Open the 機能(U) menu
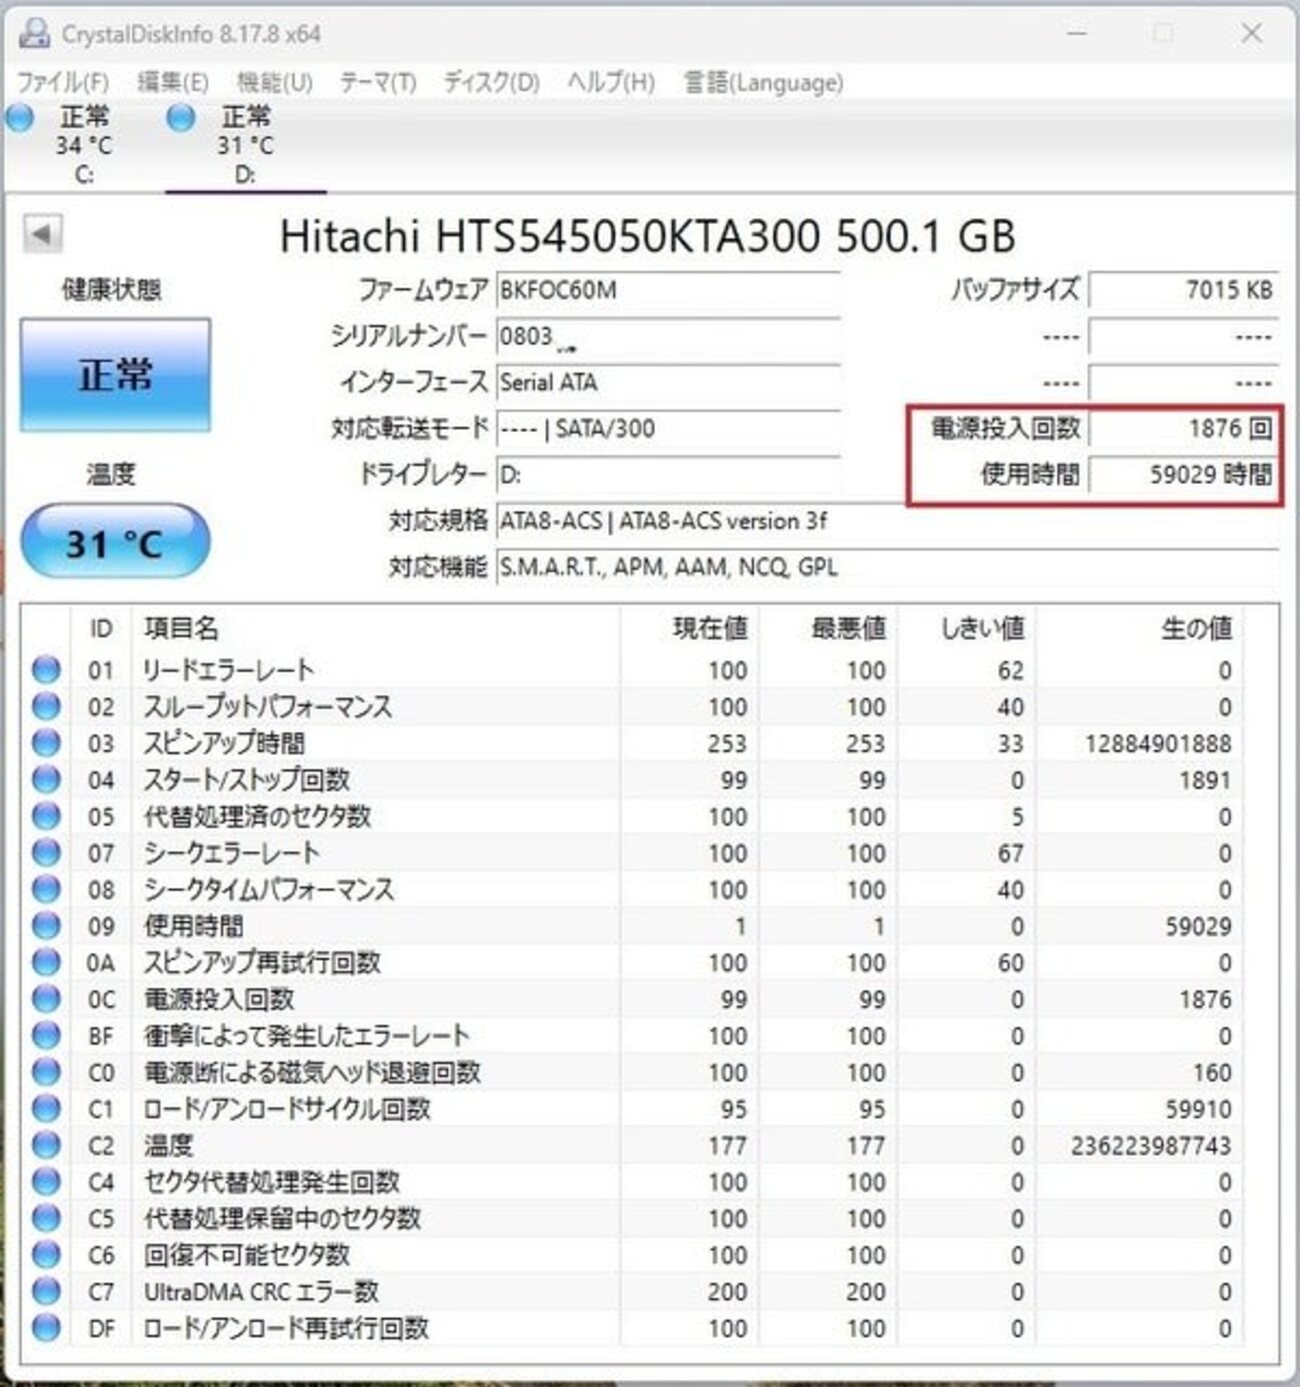The width and height of the screenshot is (1300, 1387). click(275, 82)
